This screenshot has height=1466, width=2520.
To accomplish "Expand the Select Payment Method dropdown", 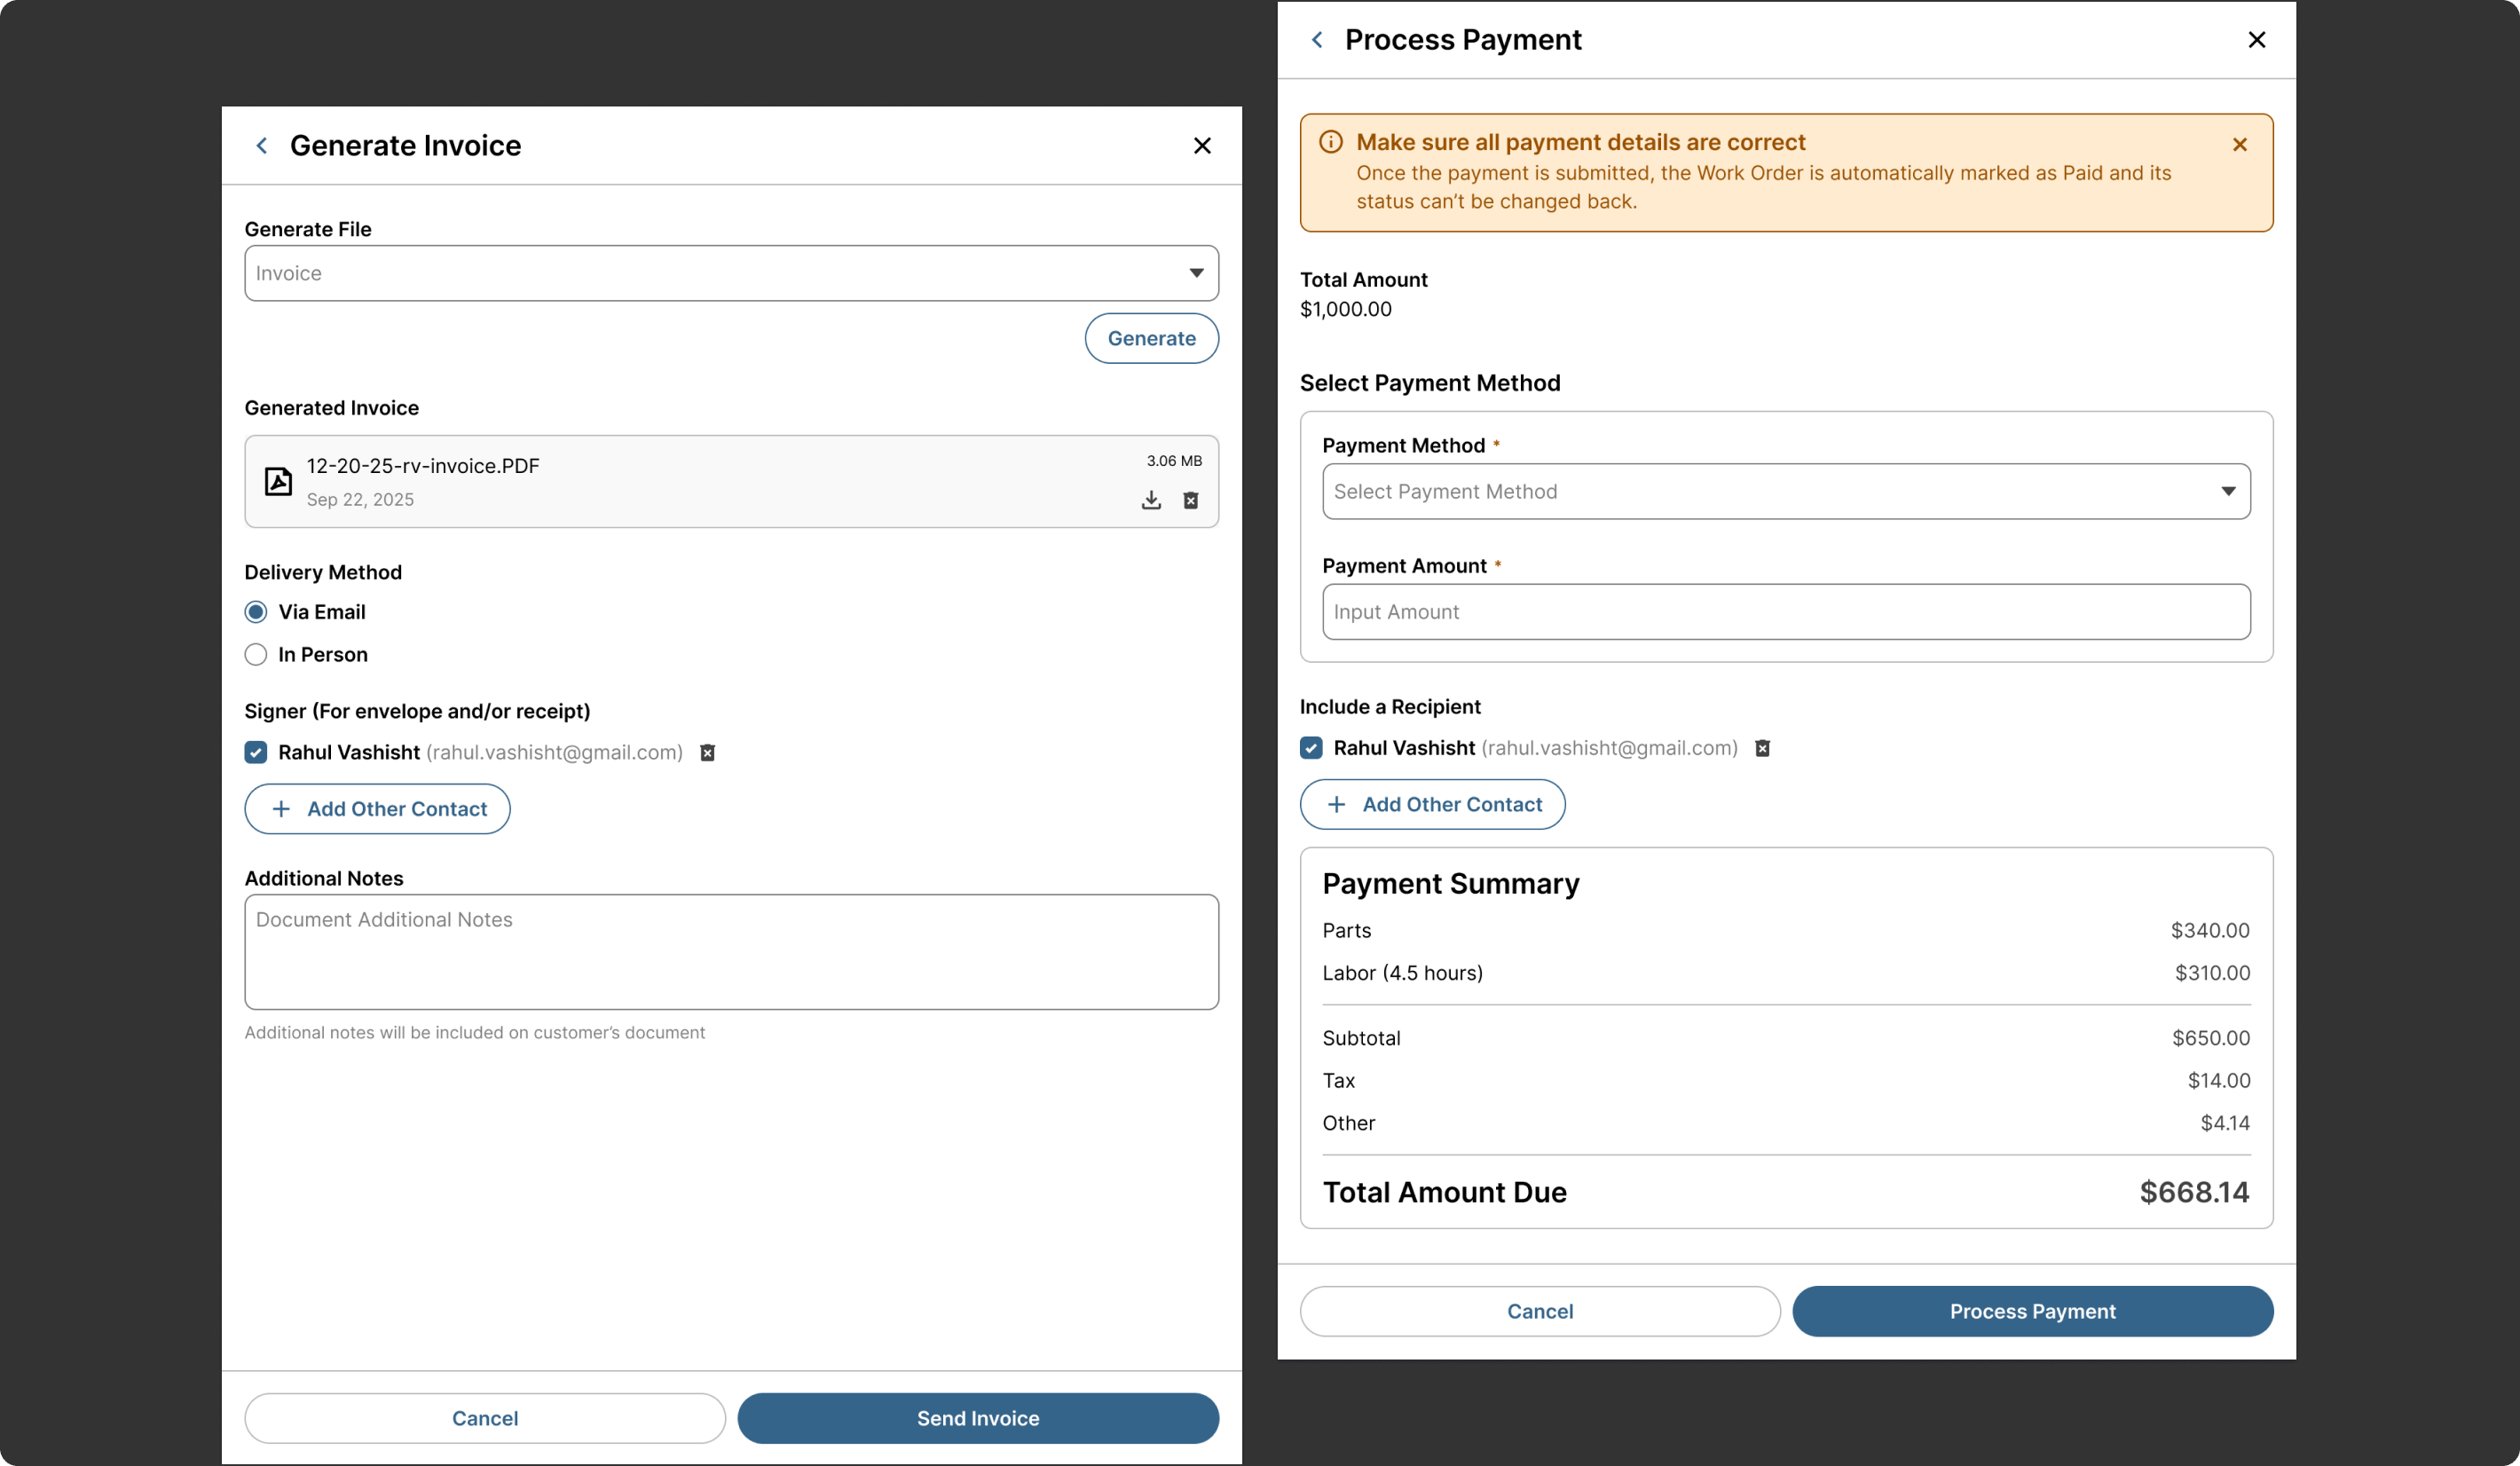I will pyautogui.click(x=1786, y=492).
